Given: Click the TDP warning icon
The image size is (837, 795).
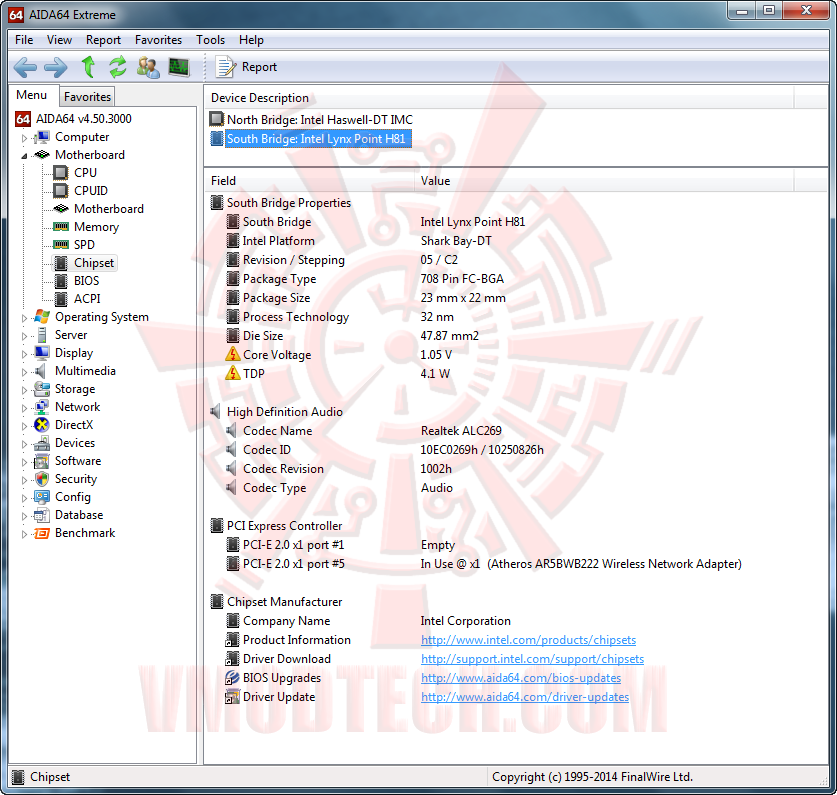Looking at the screenshot, I should [x=232, y=373].
